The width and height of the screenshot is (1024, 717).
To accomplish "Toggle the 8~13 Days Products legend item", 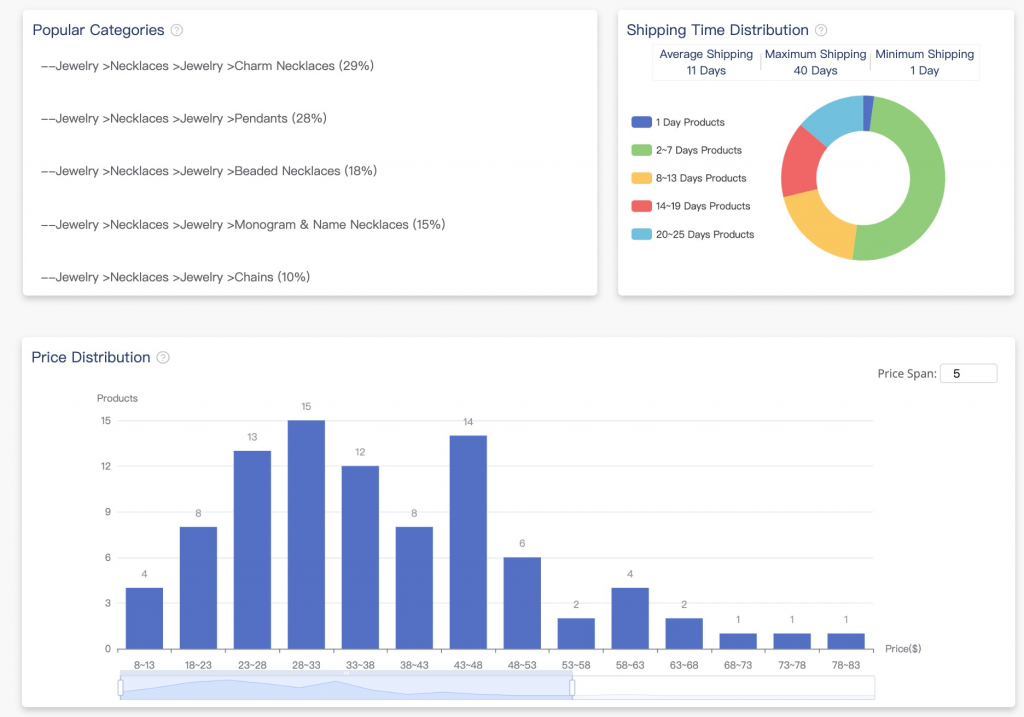I will click(688, 178).
